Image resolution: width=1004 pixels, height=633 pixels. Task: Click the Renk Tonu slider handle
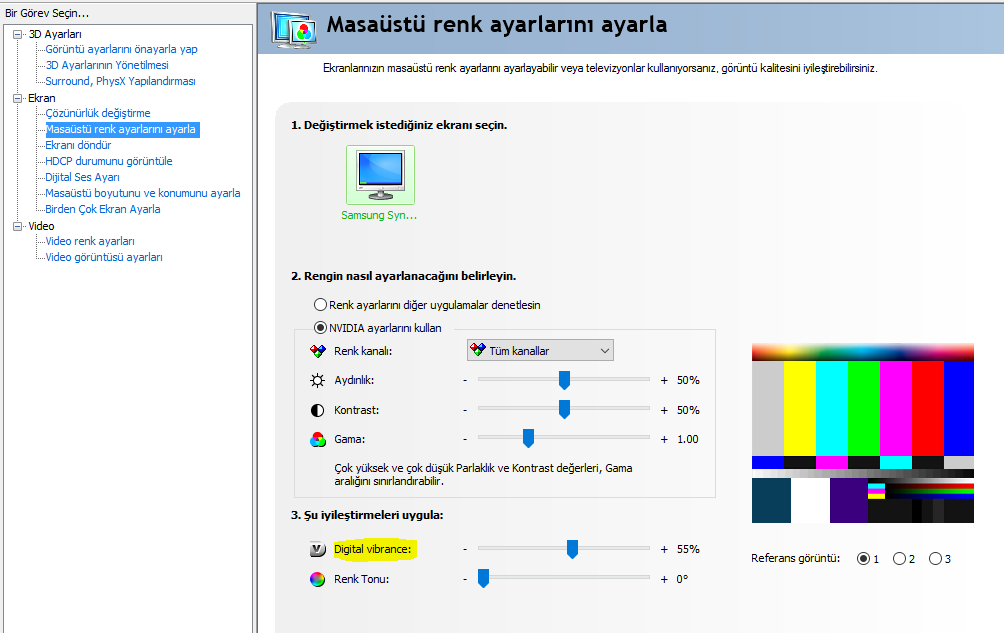click(483, 578)
